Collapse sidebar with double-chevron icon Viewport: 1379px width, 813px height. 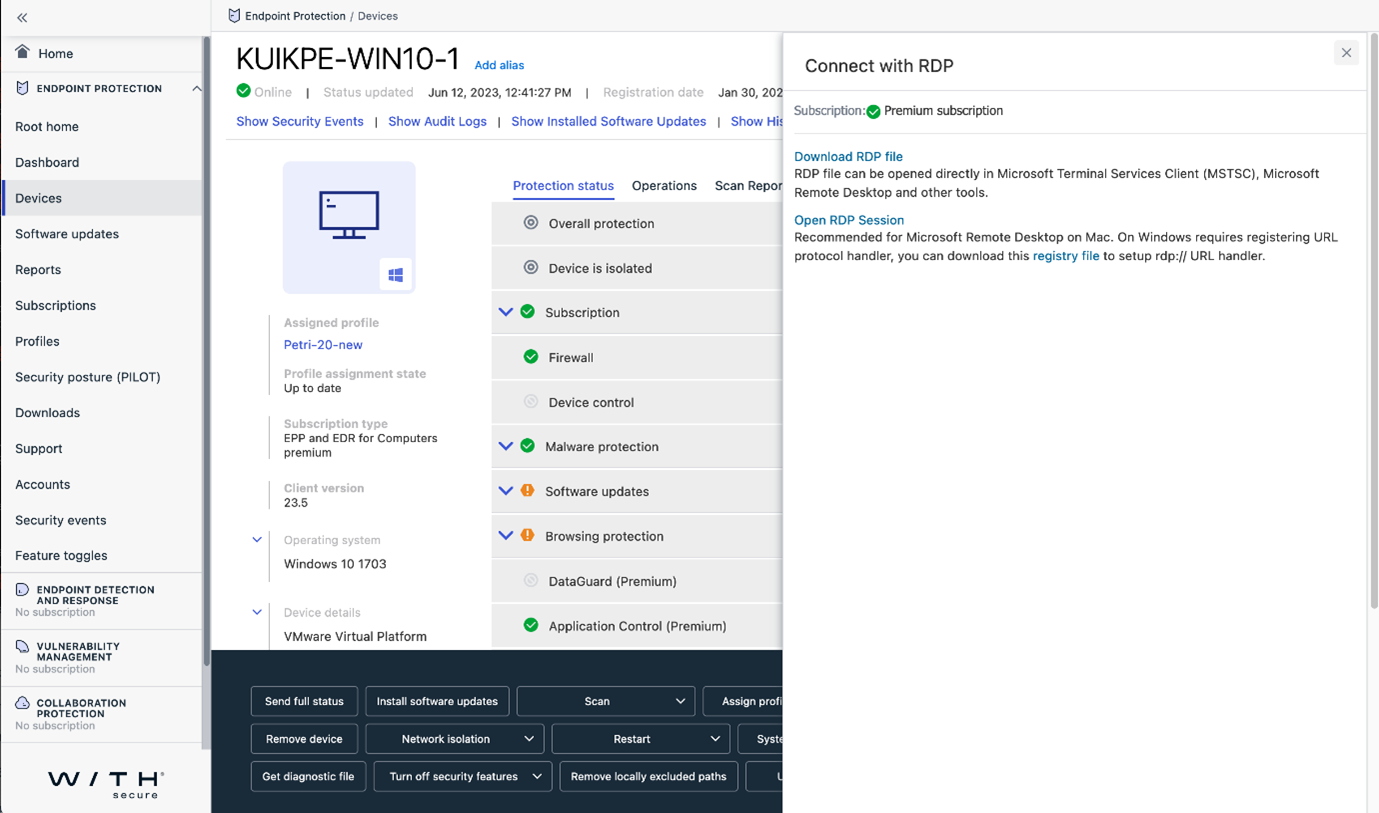point(22,17)
